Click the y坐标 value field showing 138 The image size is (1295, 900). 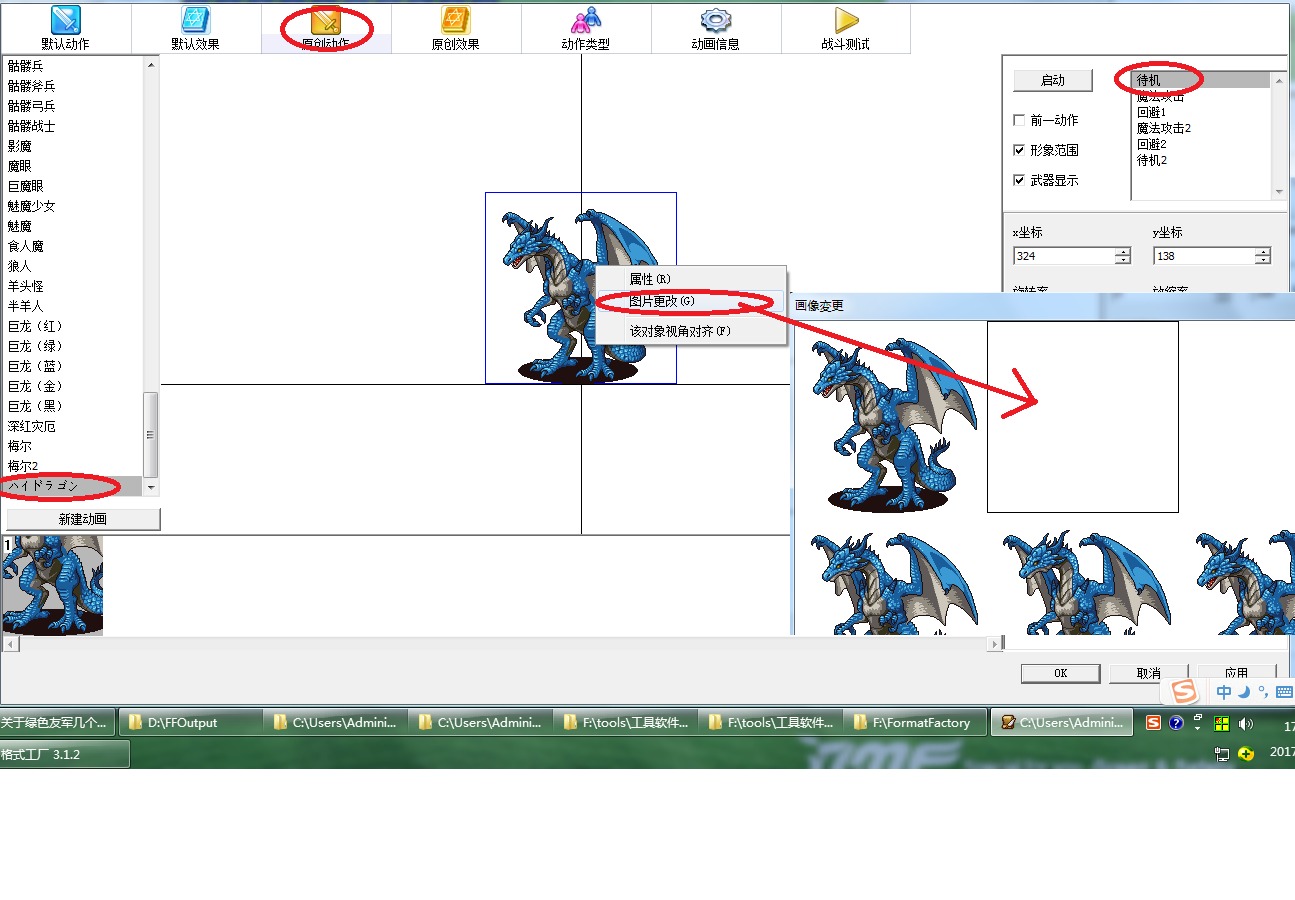pyautogui.click(x=1204, y=256)
